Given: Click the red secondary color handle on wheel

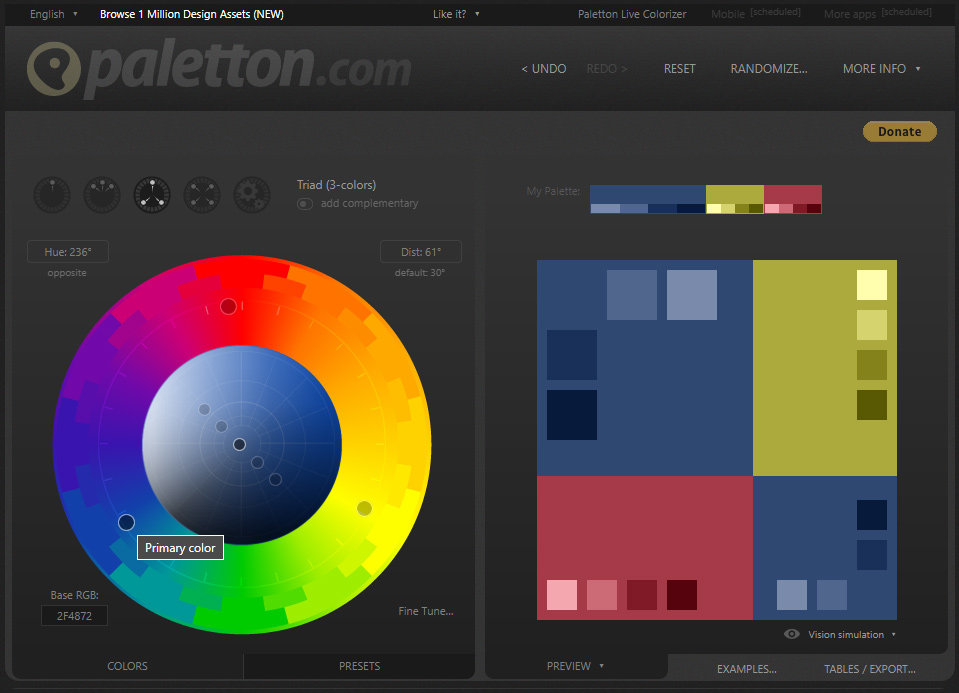Looking at the screenshot, I should pos(228,306).
